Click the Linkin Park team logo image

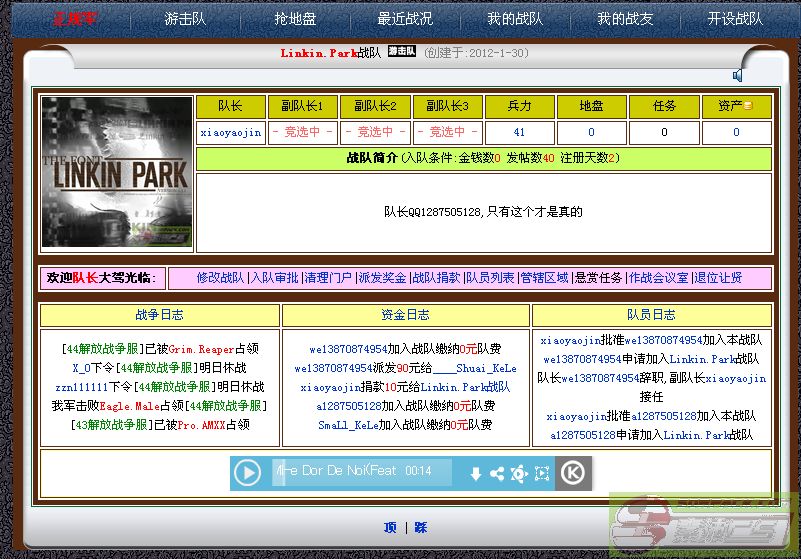coord(116,173)
